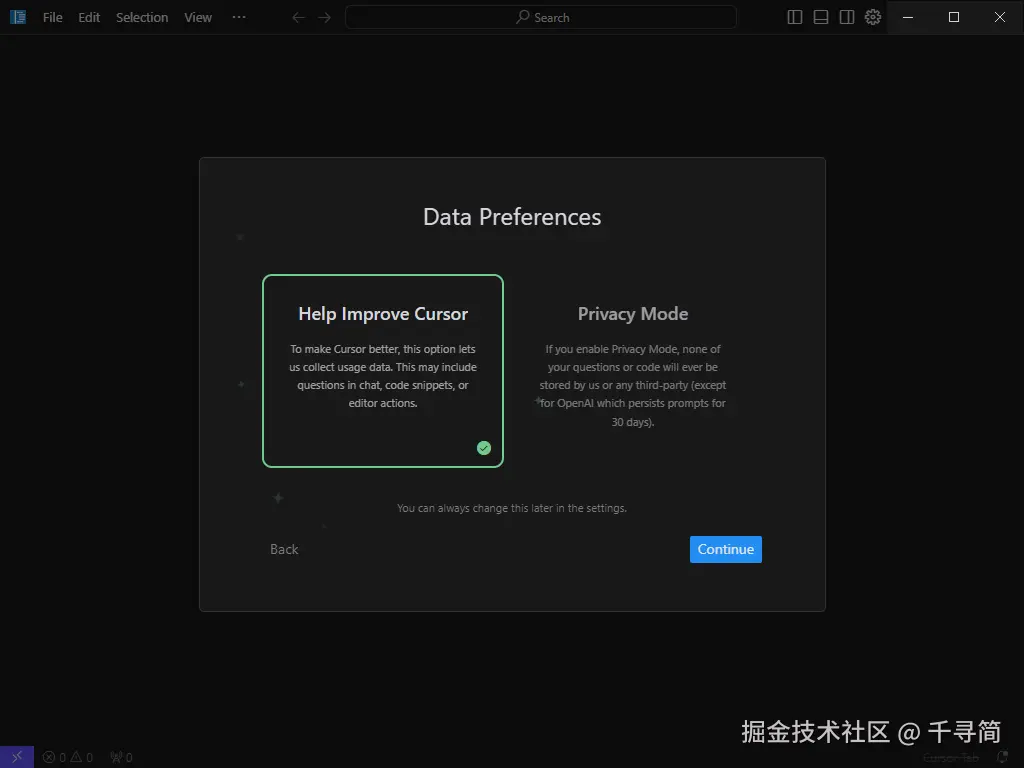Maximize the Cursor window
Image resolution: width=1024 pixels, height=768 pixels.
[x=954, y=18]
